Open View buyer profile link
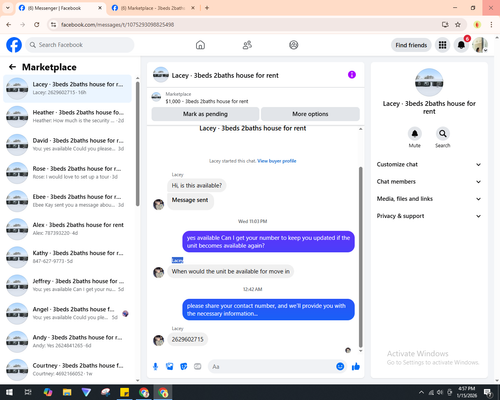Viewport: 500px width, 400px height. 277,161
